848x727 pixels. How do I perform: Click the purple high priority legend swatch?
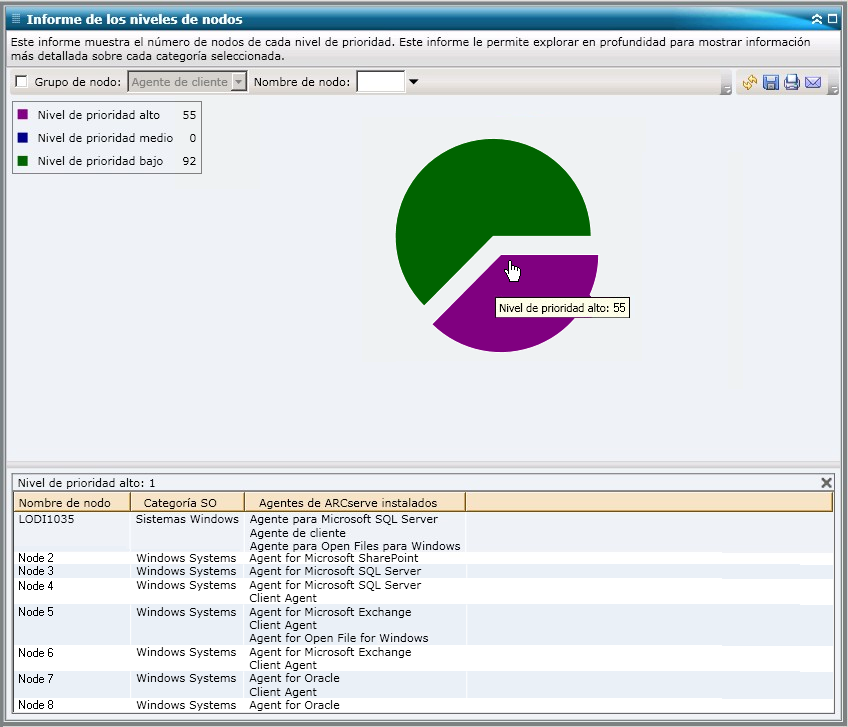(x=23, y=115)
